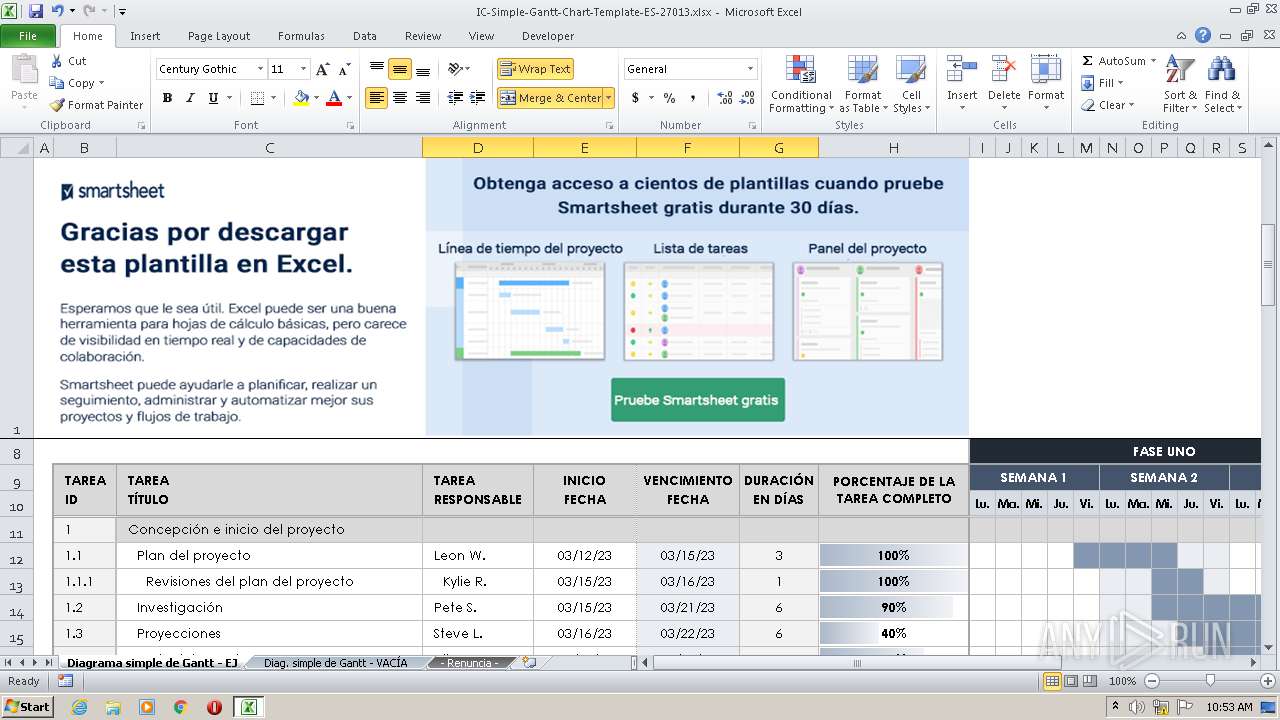This screenshot has width=1280, height=720.
Task: Apply the yellow fill color bucket
Action: [x=300, y=98]
